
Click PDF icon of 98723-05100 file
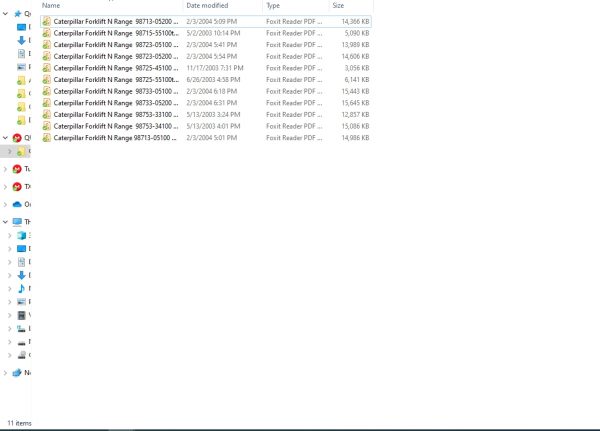[46, 45]
